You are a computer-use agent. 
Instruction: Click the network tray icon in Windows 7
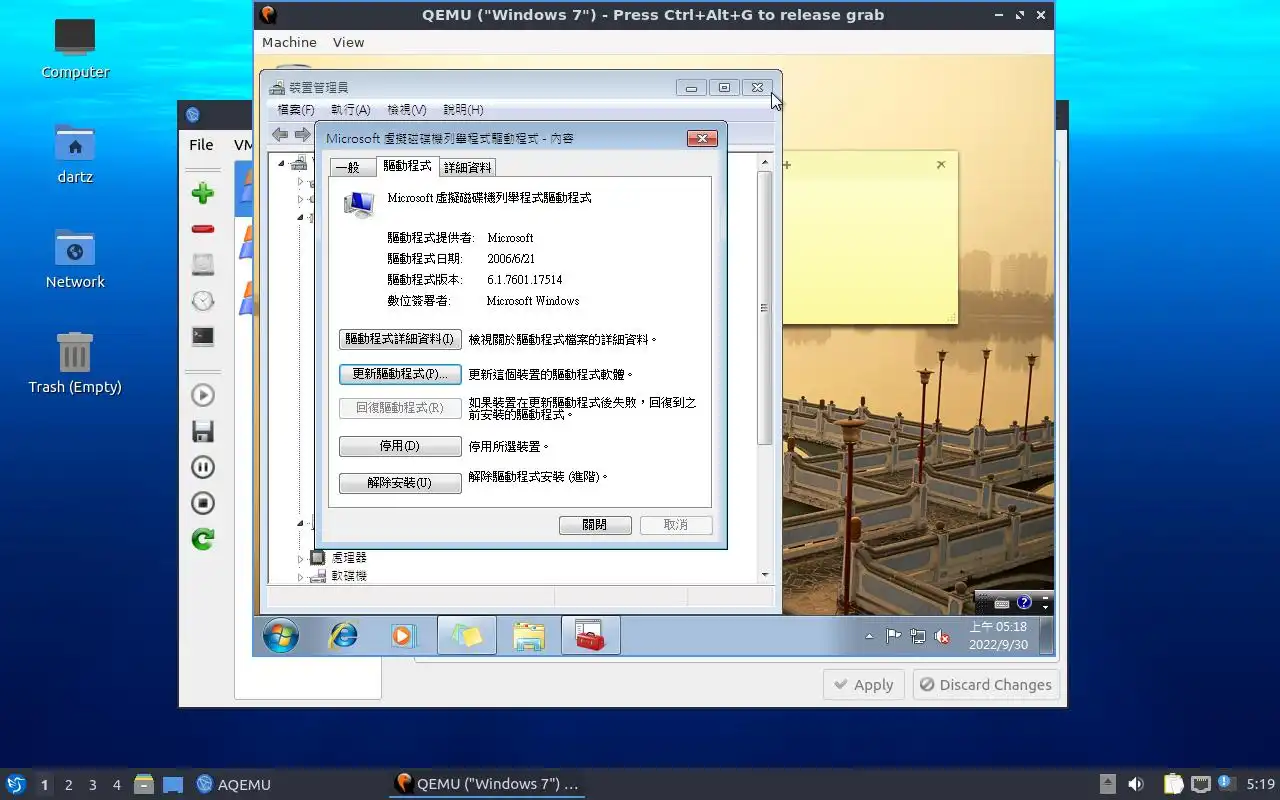click(x=917, y=636)
